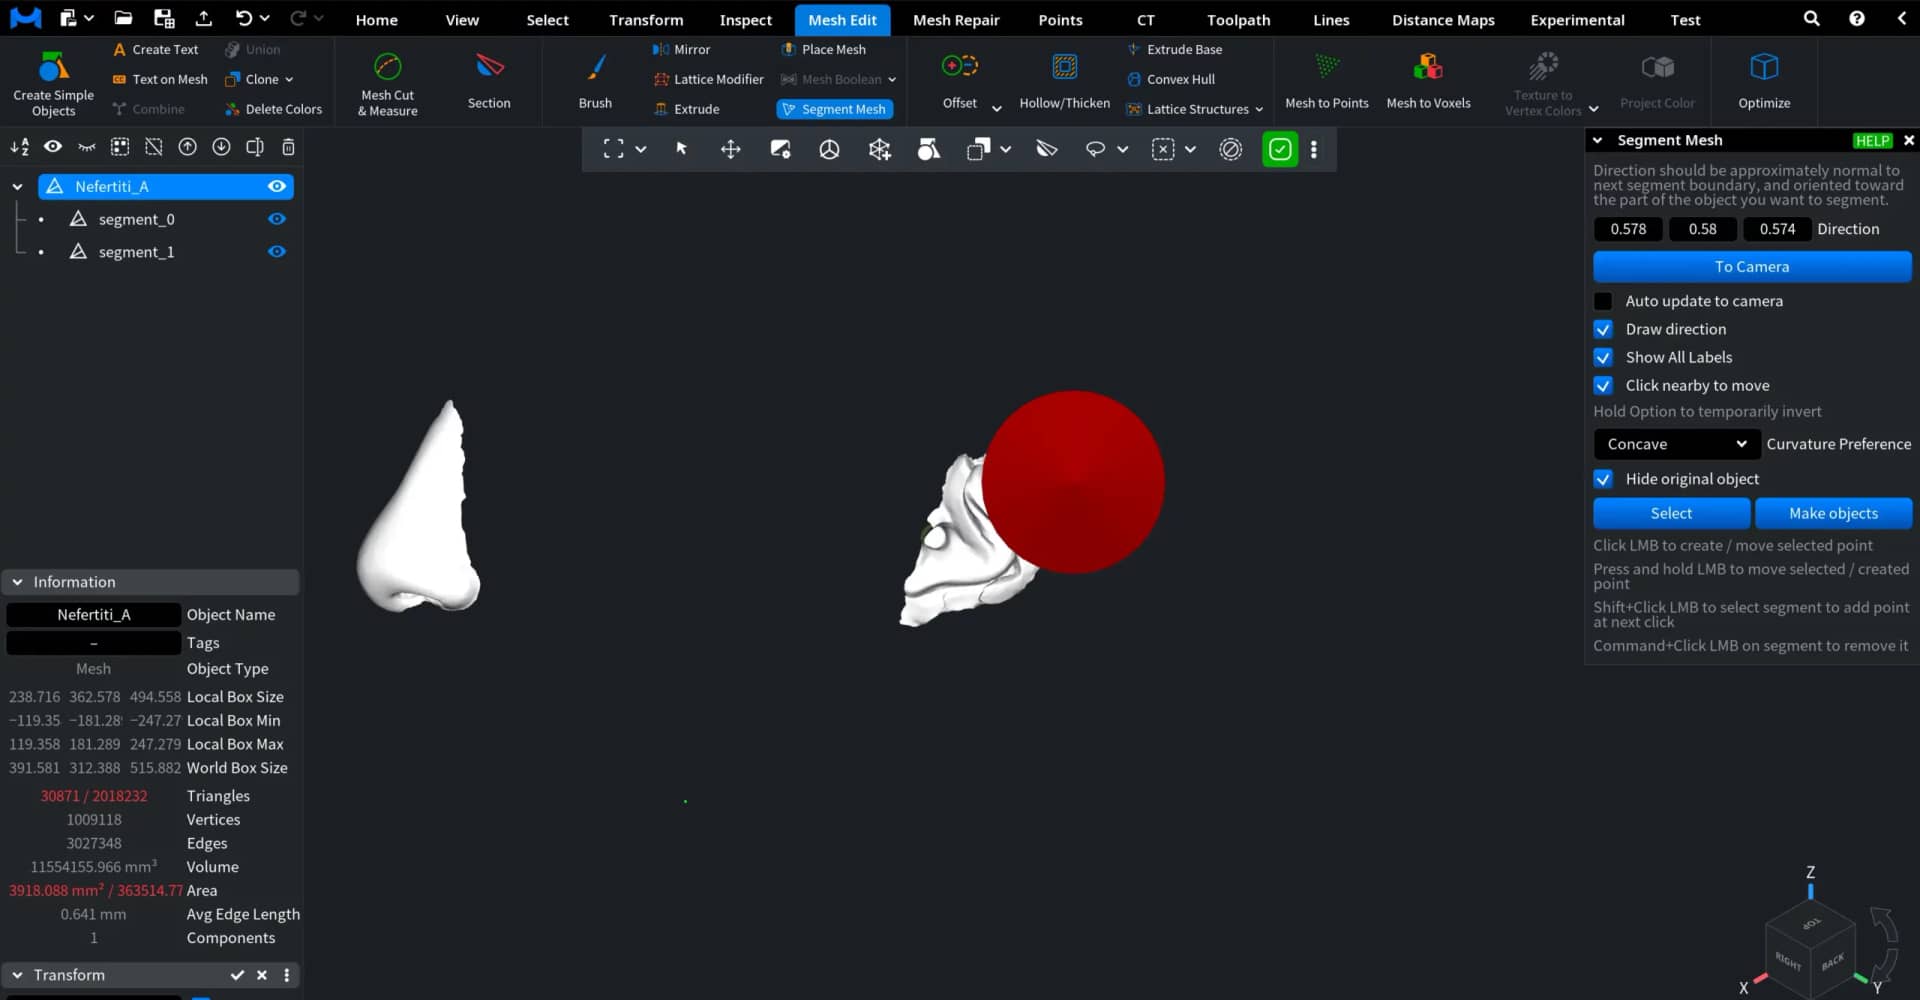Open Curvature Preference Concave dropdown
1920x1000 pixels.
(x=1675, y=444)
